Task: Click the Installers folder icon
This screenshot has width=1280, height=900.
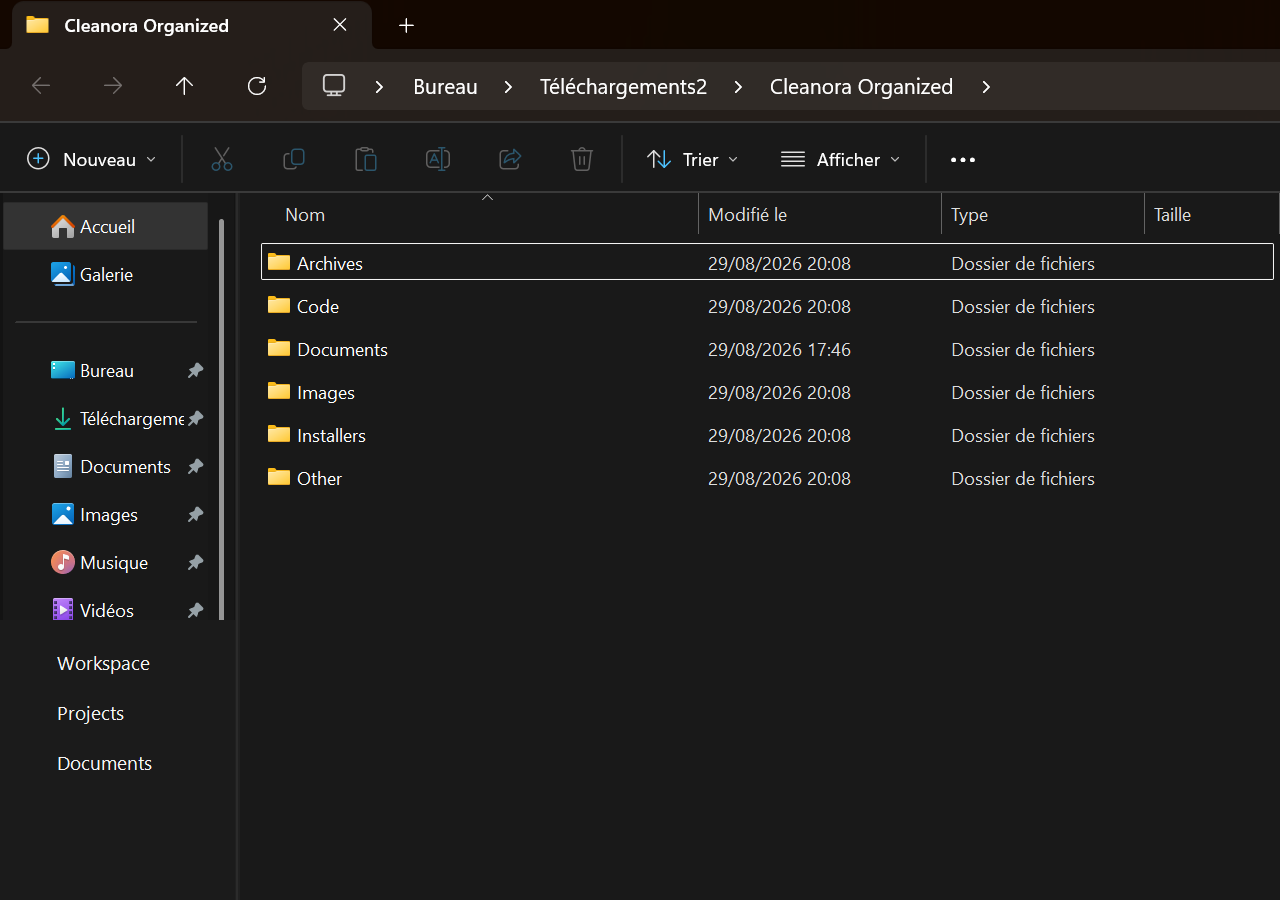Action: 279,435
